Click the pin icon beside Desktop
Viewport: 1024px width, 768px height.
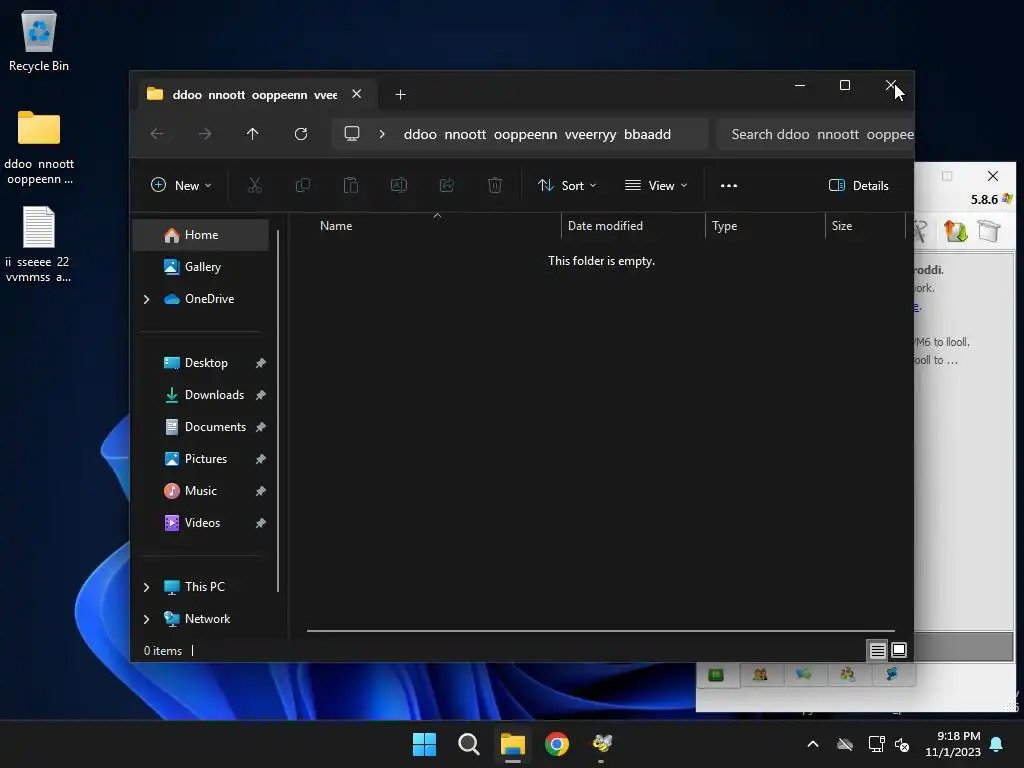[x=261, y=363]
